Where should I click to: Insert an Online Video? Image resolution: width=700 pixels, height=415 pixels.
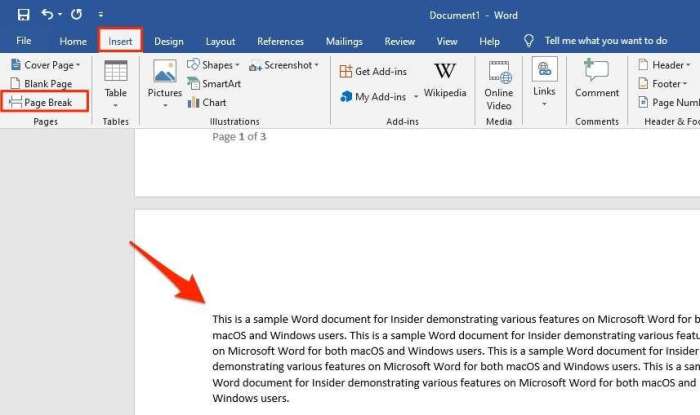tap(499, 86)
